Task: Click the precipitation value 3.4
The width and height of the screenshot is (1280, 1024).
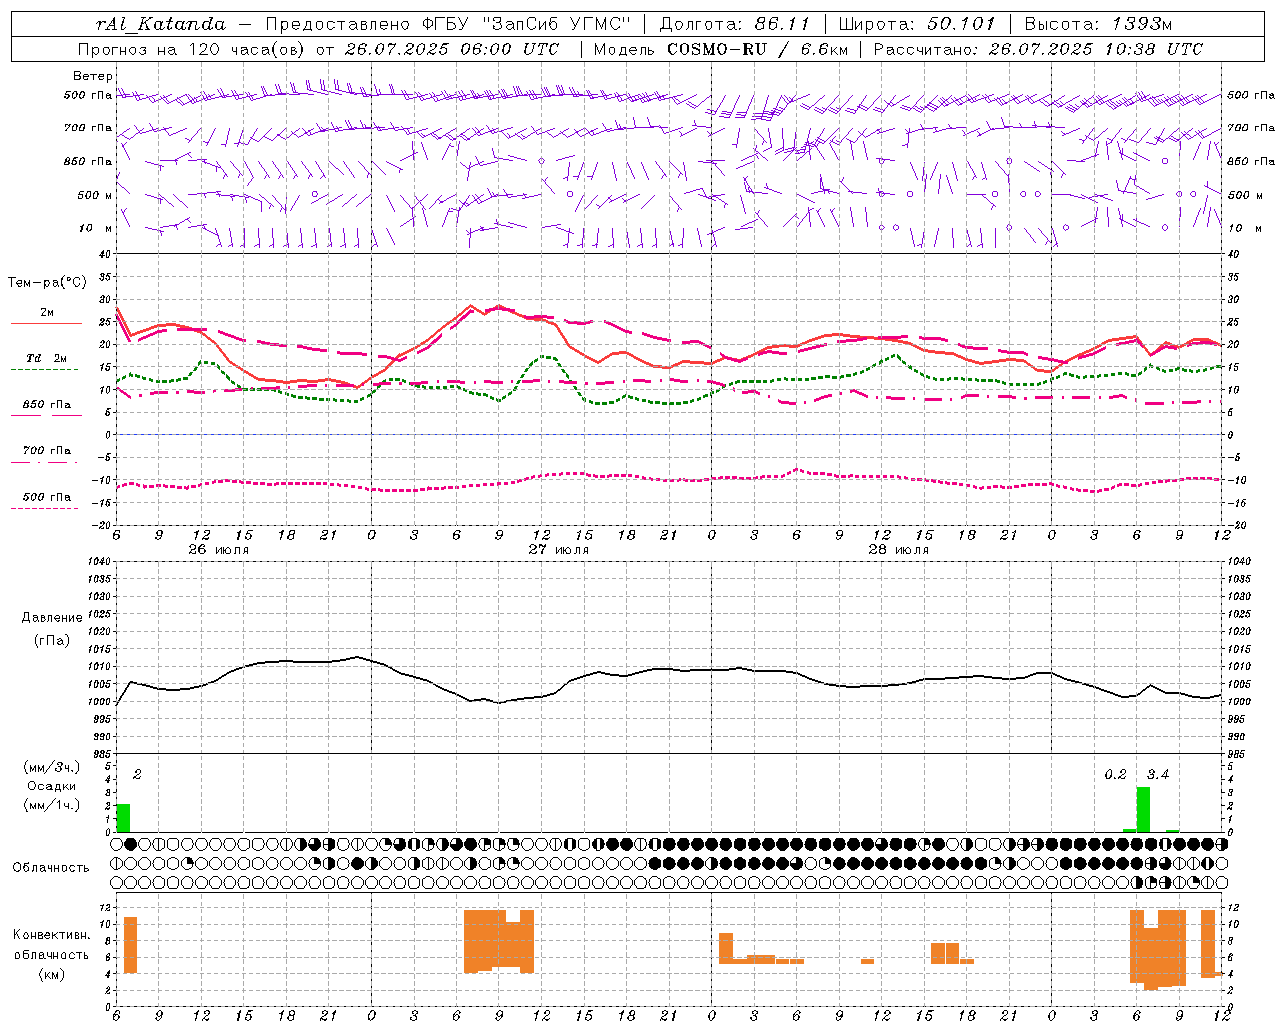Action: [1158, 775]
